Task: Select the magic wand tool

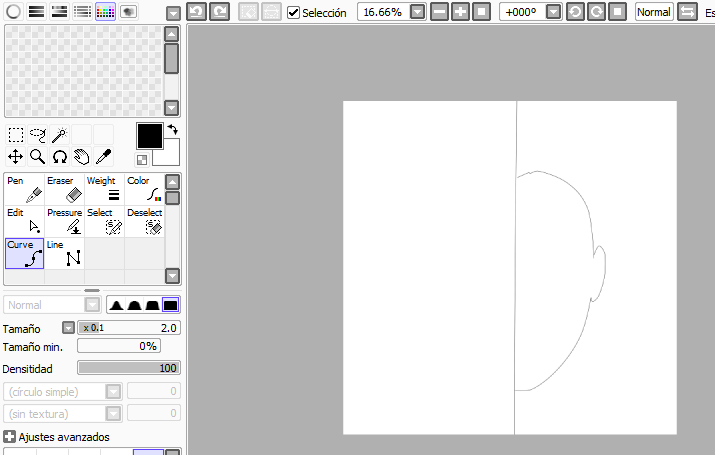Action: coord(60,135)
